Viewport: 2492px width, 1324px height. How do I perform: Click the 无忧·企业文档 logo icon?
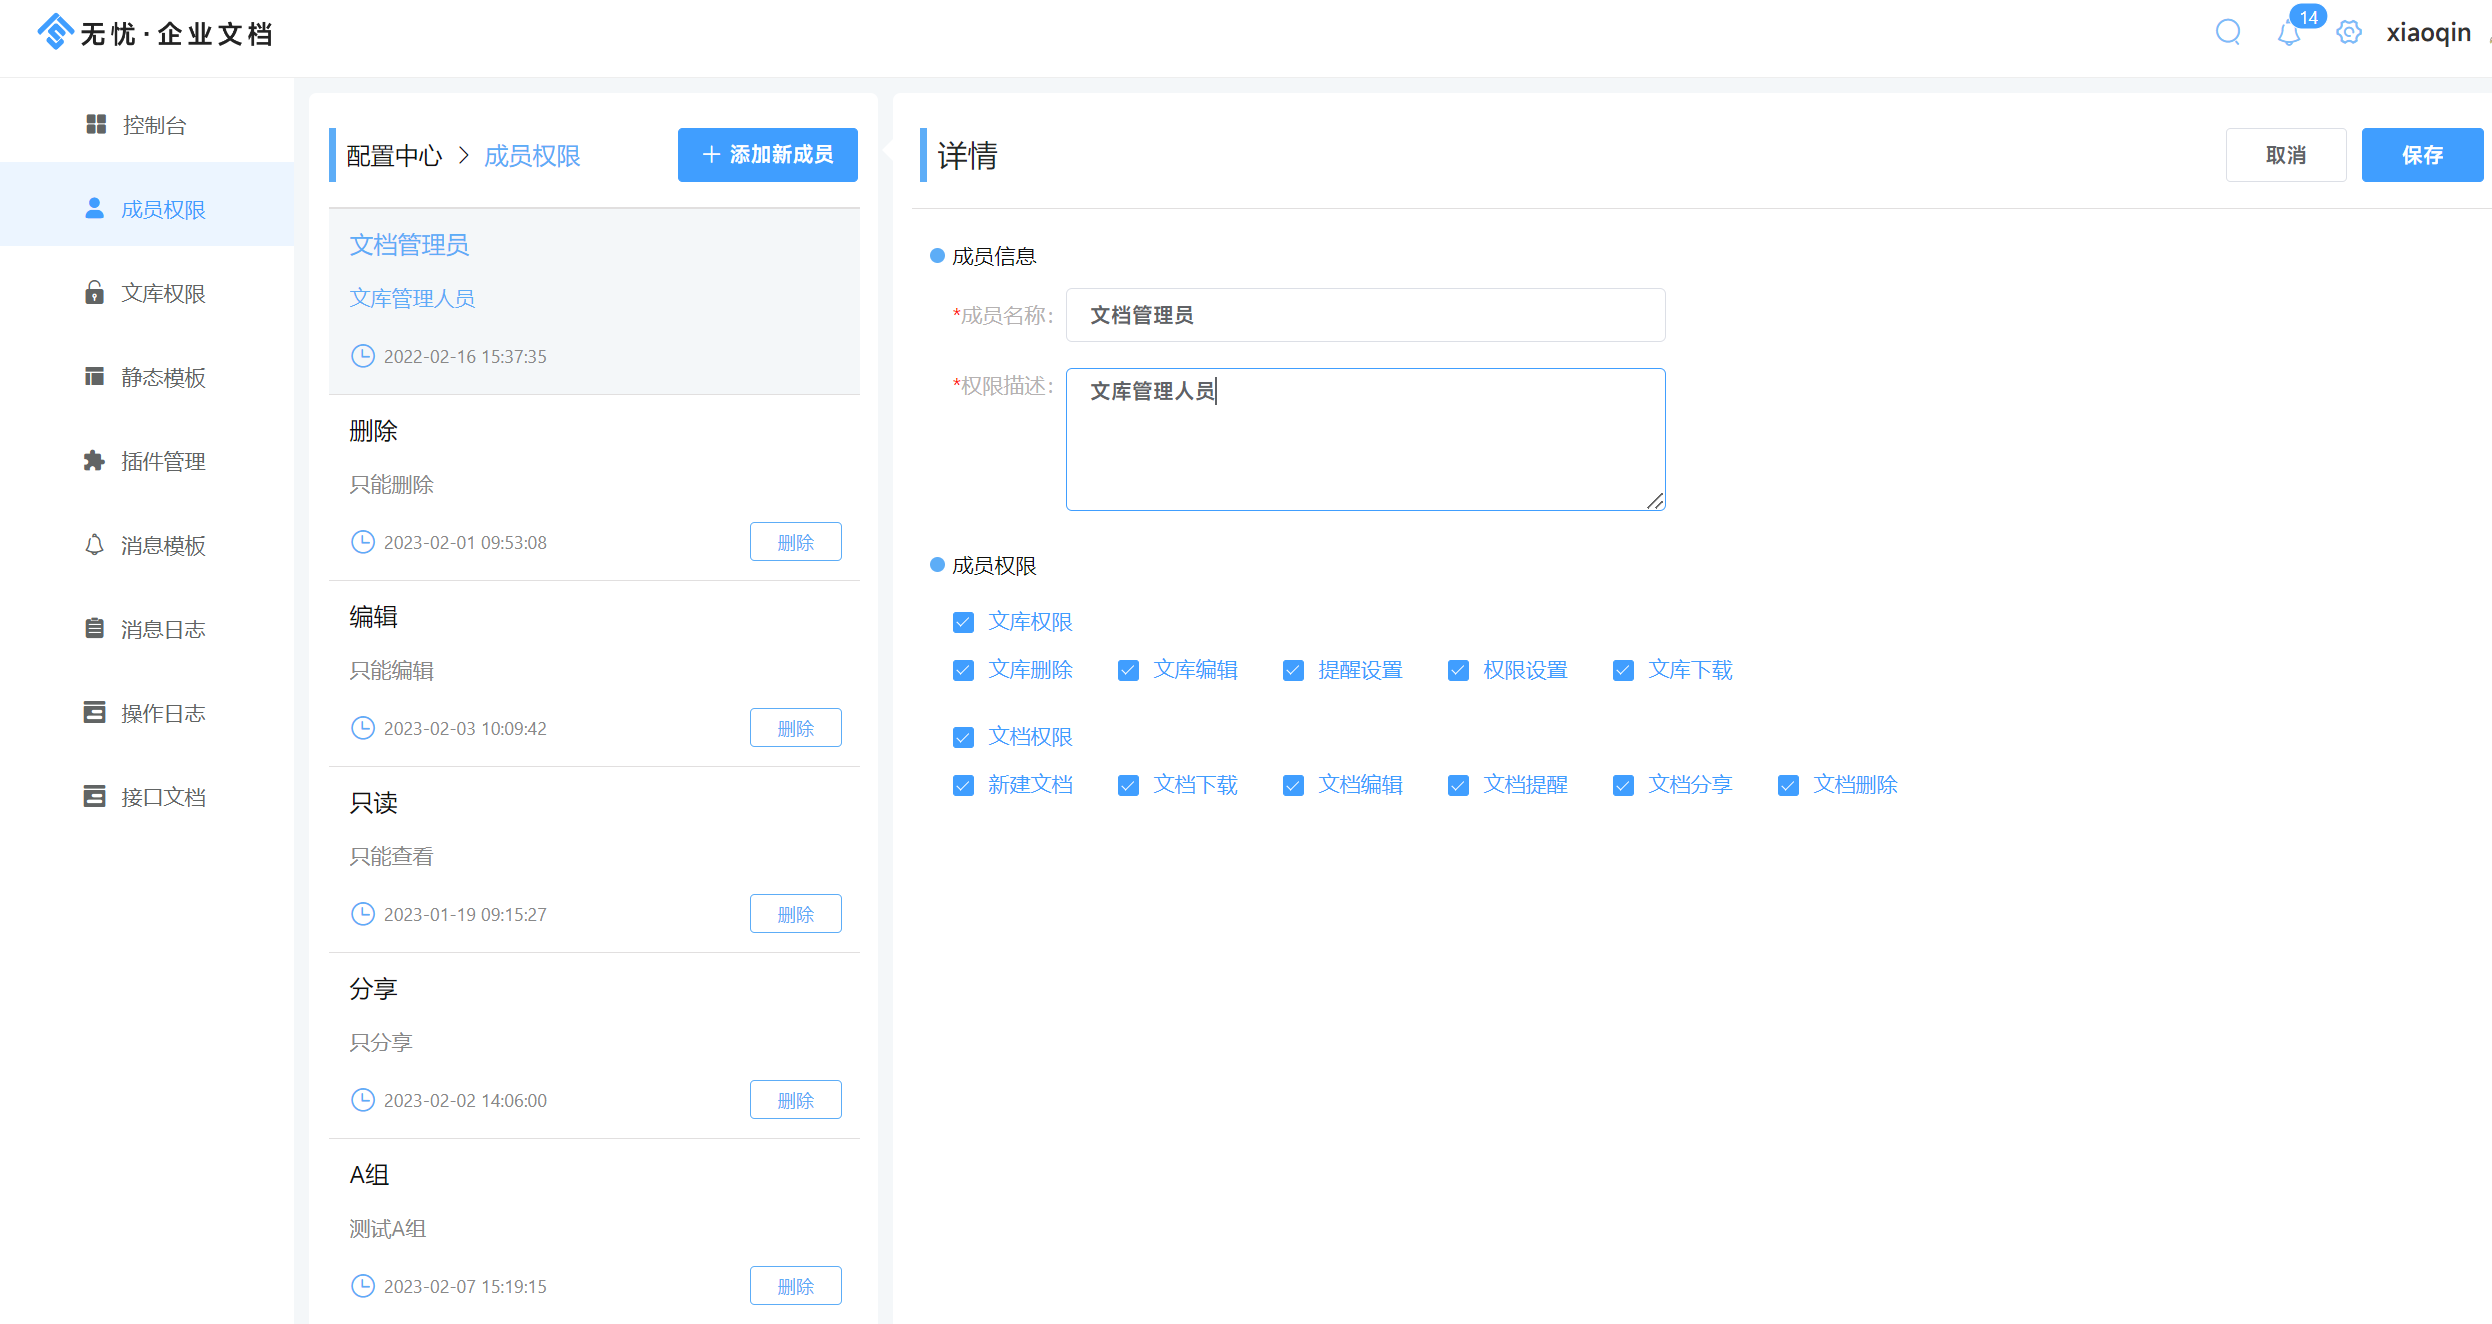(56, 32)
